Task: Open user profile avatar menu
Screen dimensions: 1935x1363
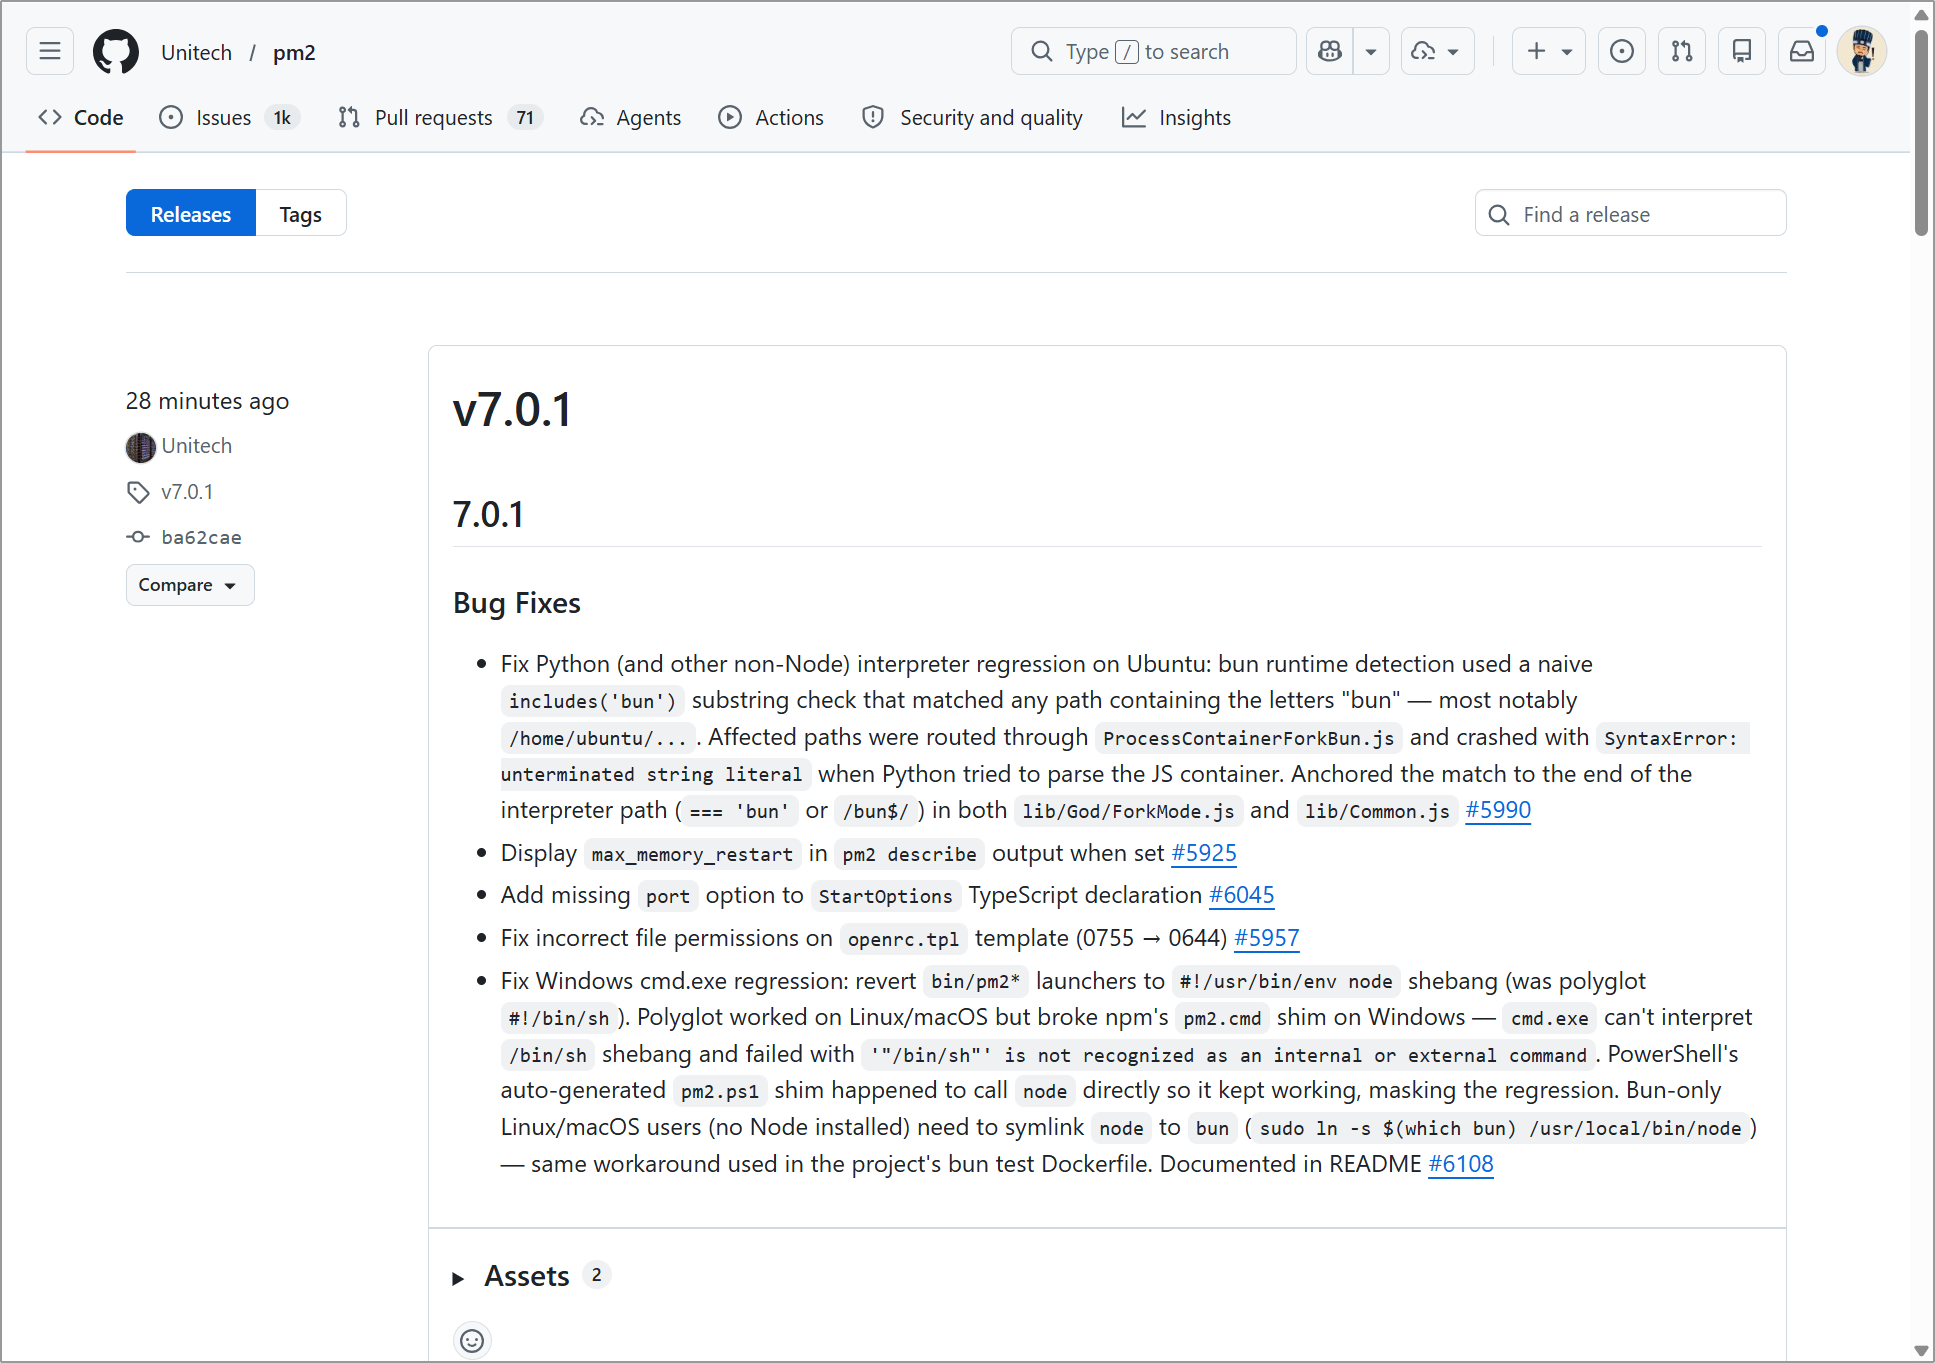Action: pos(1862,51)
